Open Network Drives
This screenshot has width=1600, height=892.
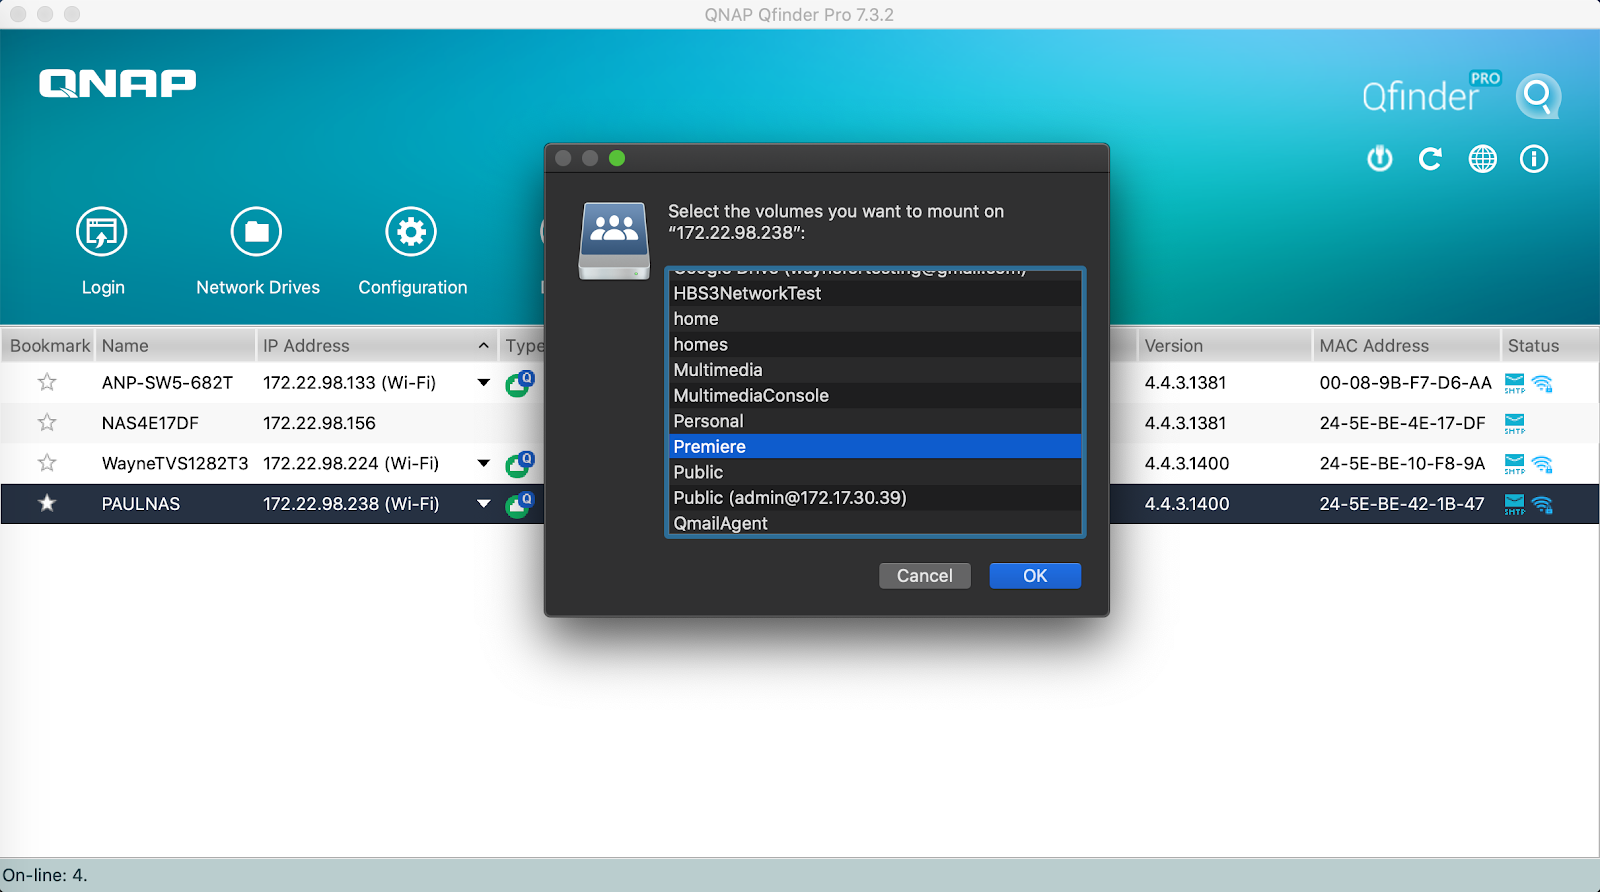[x=257, y=250]
